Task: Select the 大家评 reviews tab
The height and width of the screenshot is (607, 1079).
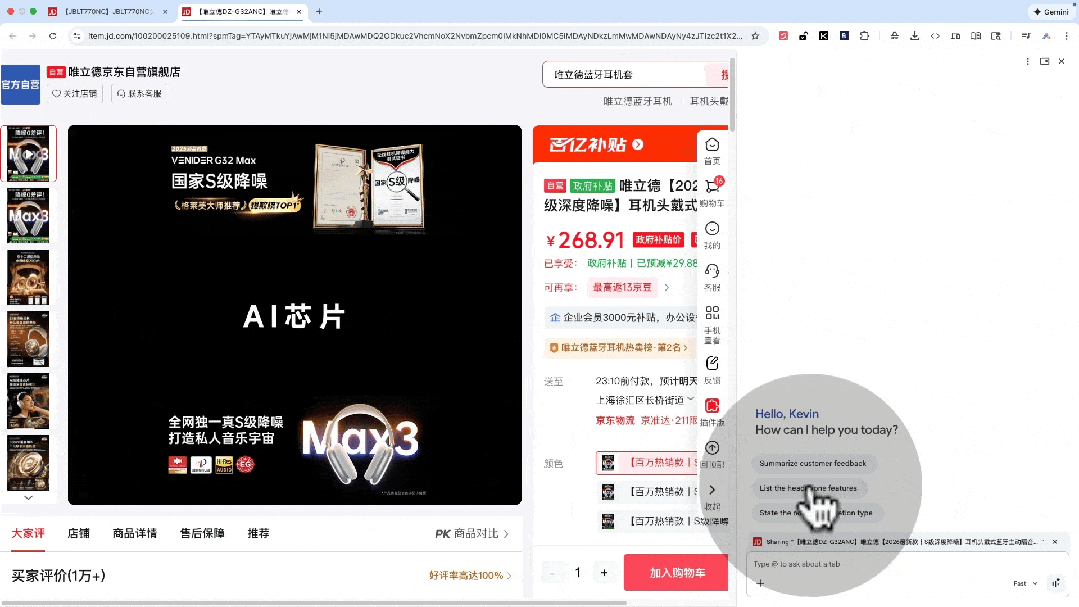Action: pyautogui.click(x=28, y=533)
